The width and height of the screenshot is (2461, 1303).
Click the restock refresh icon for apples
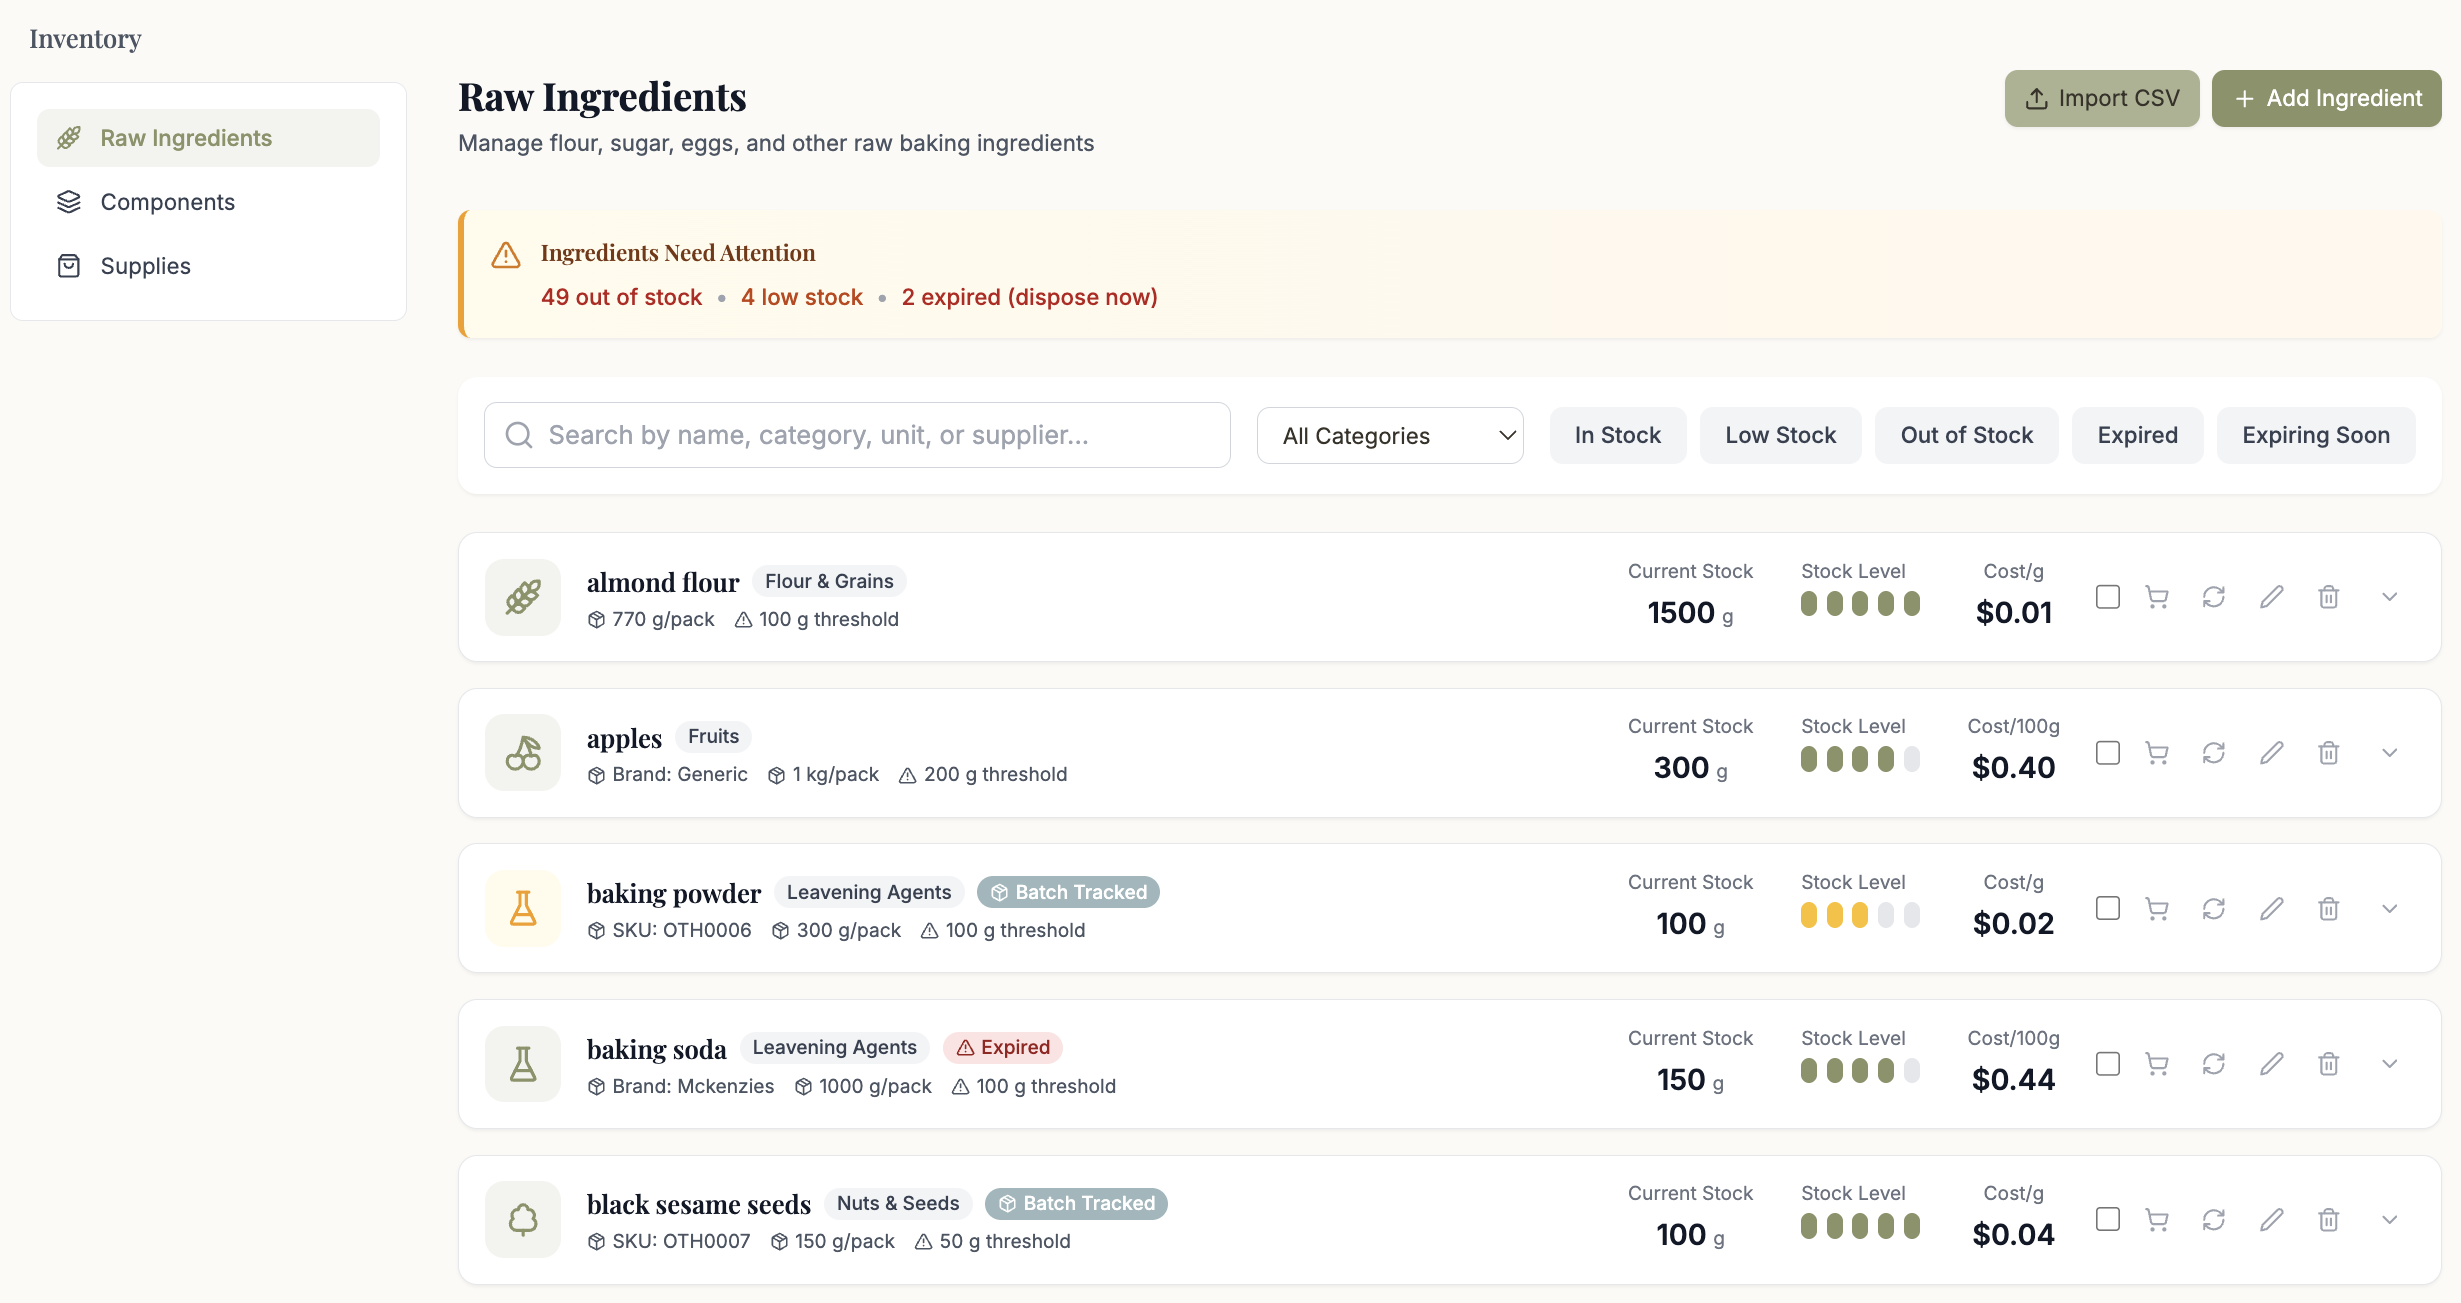2214,752
